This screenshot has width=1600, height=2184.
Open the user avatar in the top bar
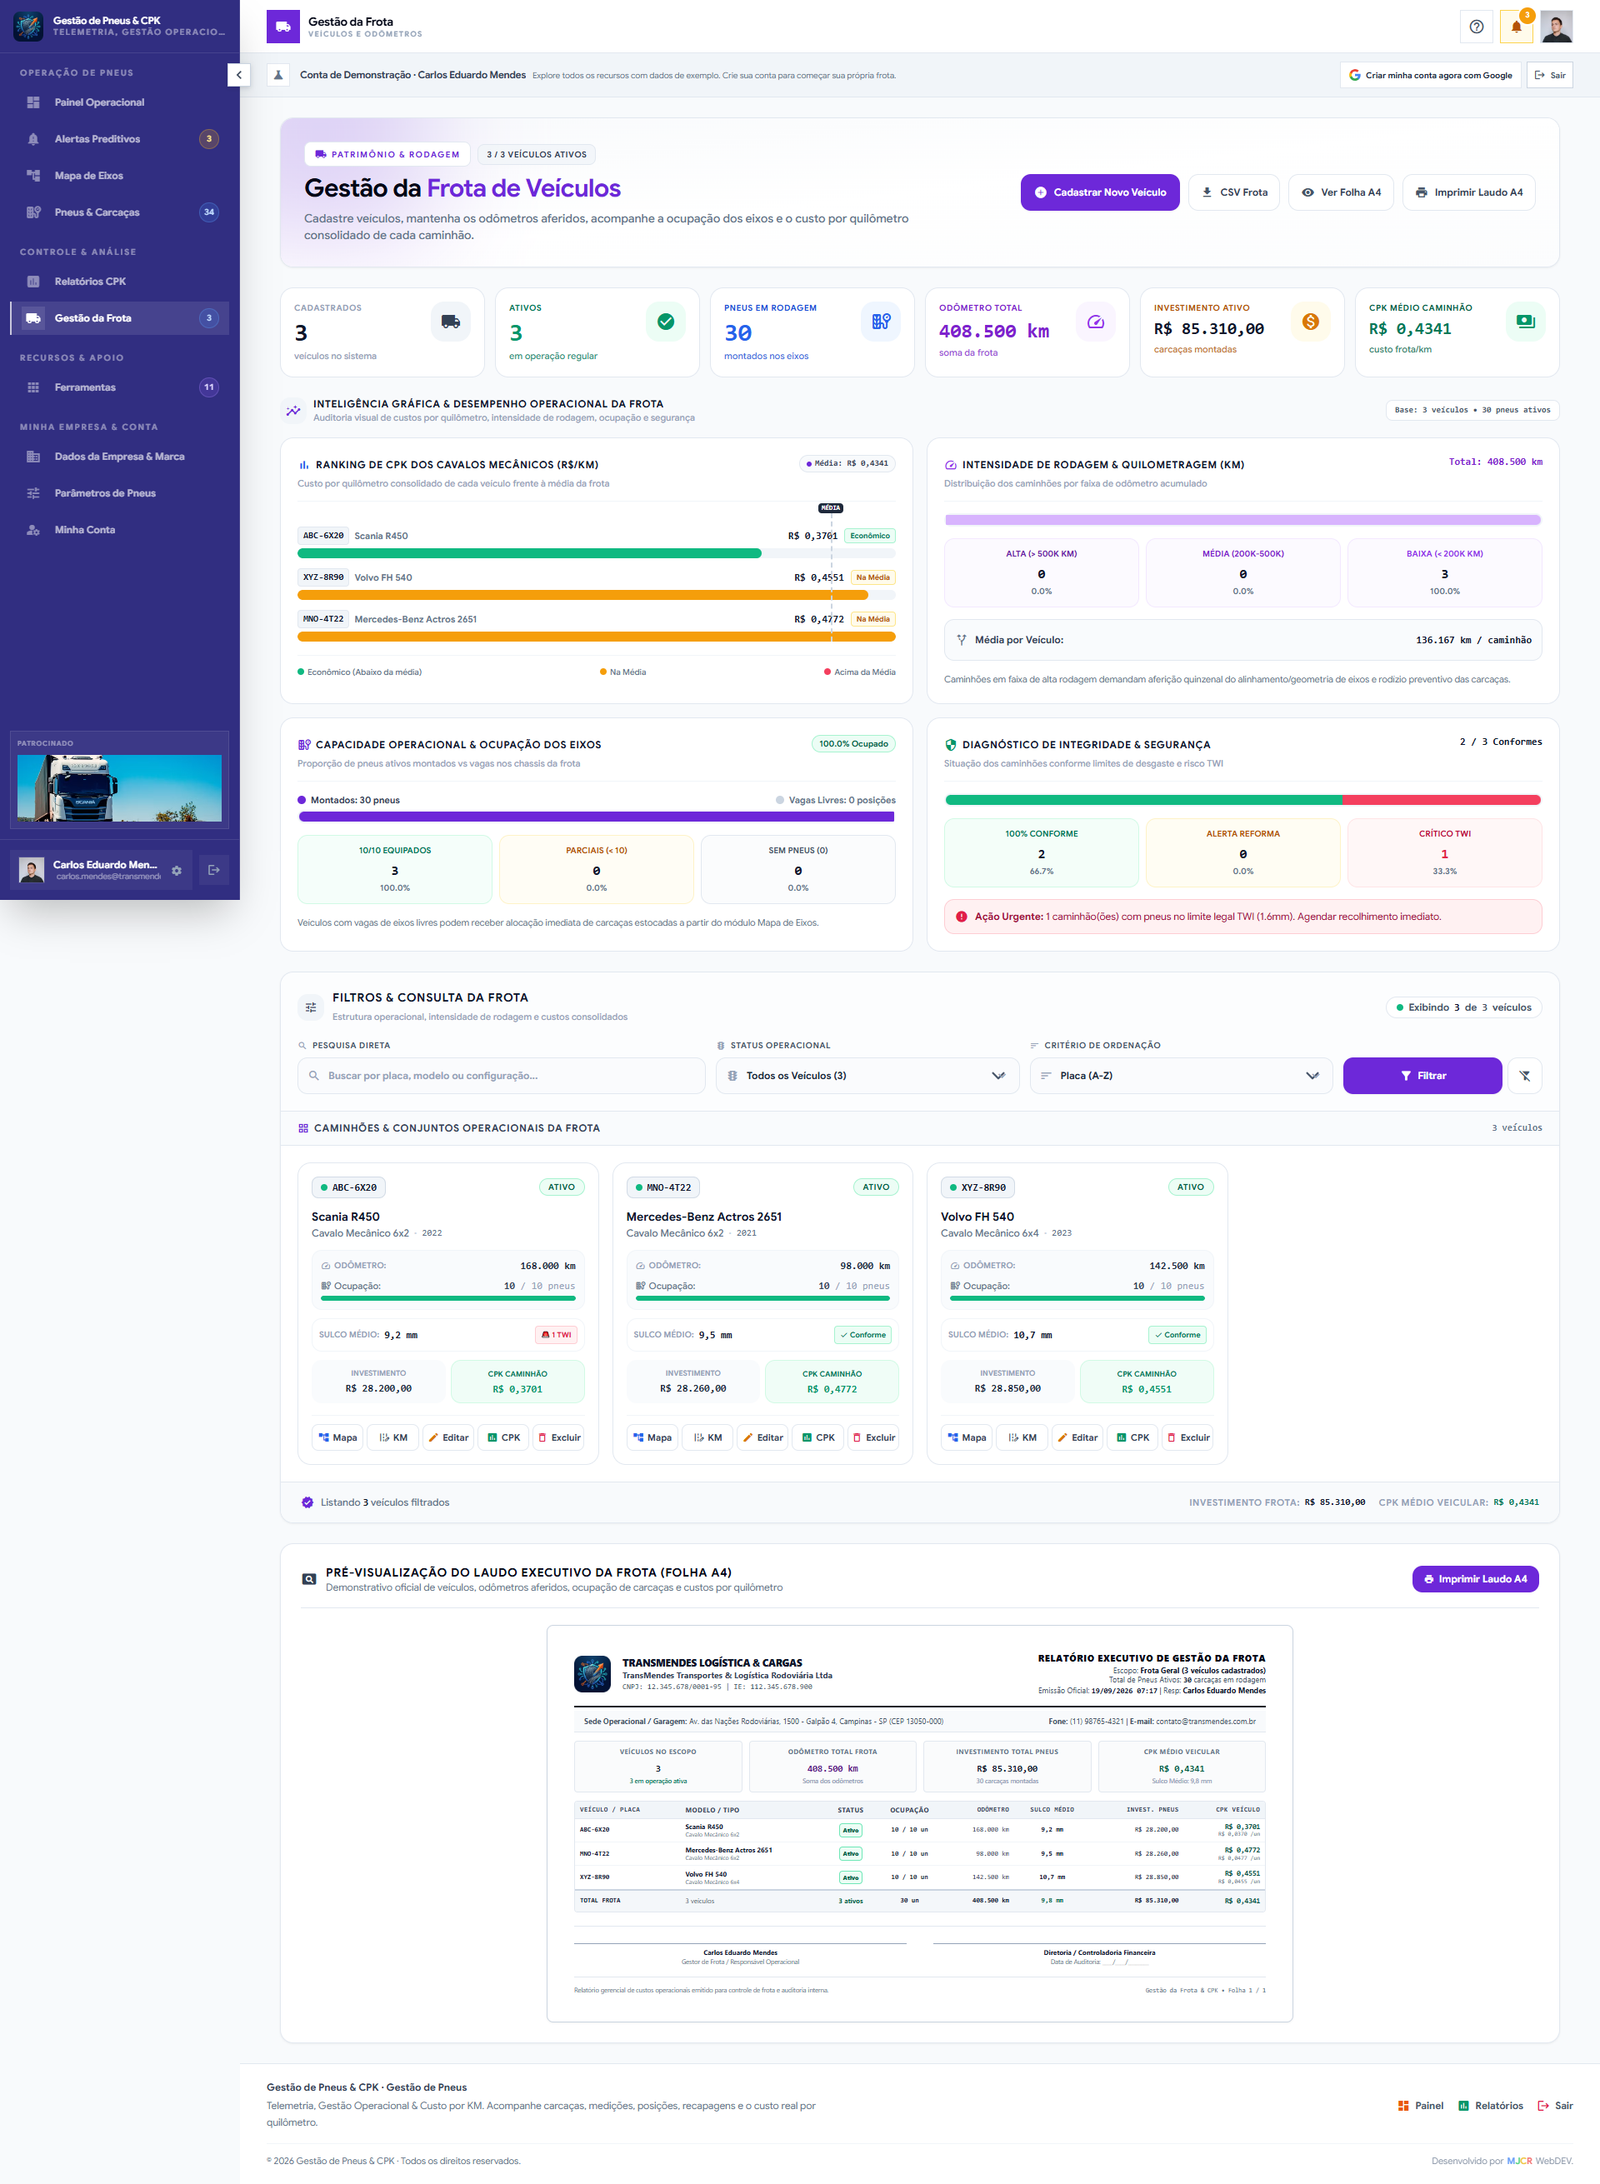coord(1556,27)
